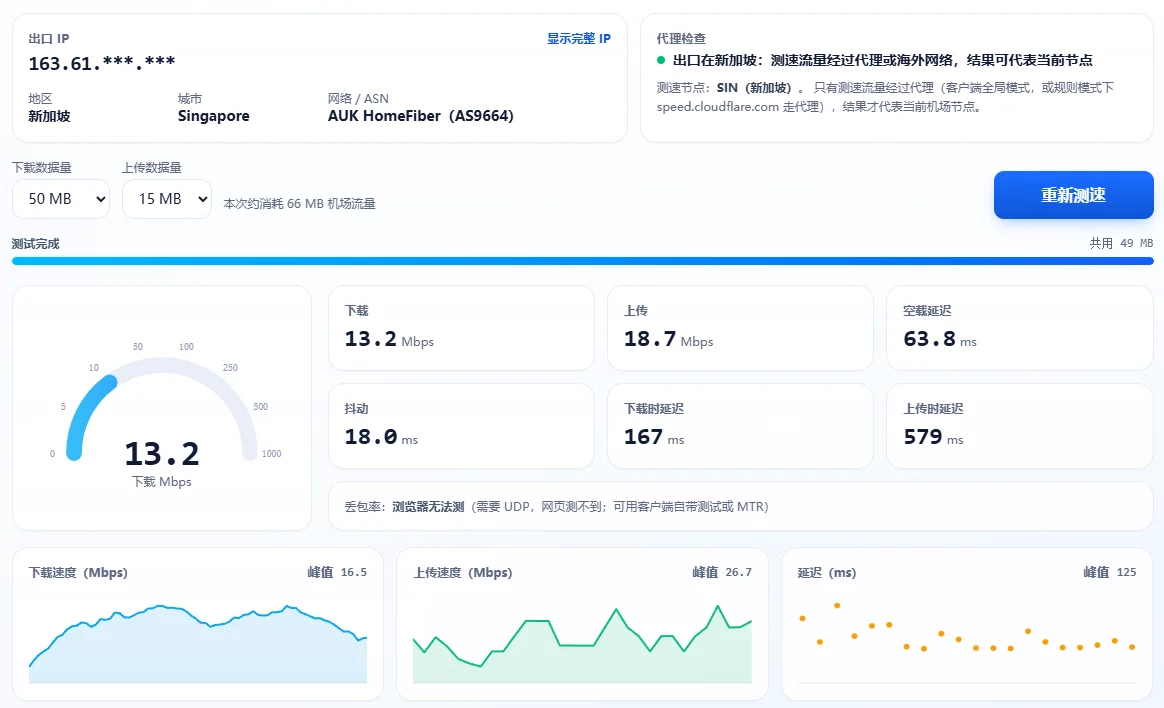1164x708 pixels.
Task: Click the 上传时延迟 579 ms value
Action: pyautogui.click(x=933, y=437)
